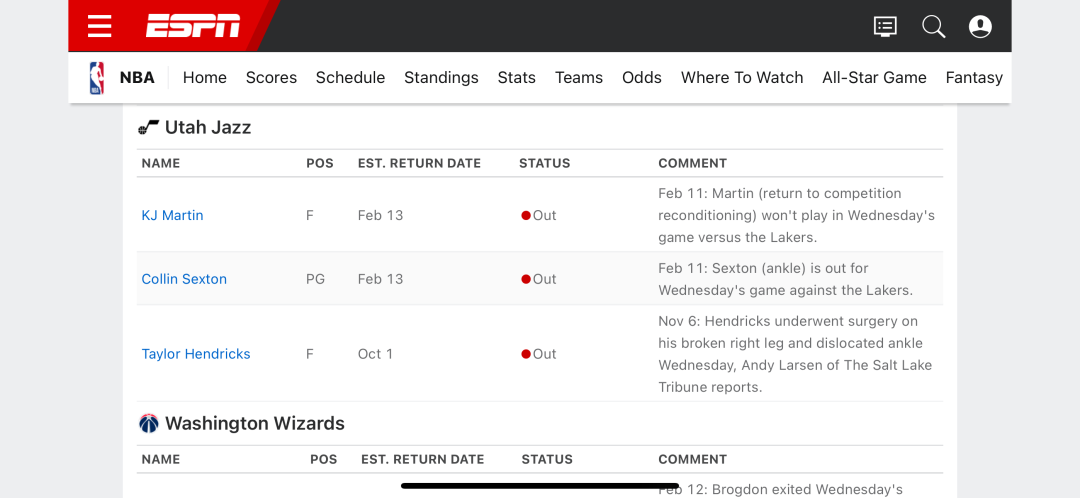The height and width of the screenshot is (498, 1080).
Task: View the All-Star Game section
Action: click(874, 77)
